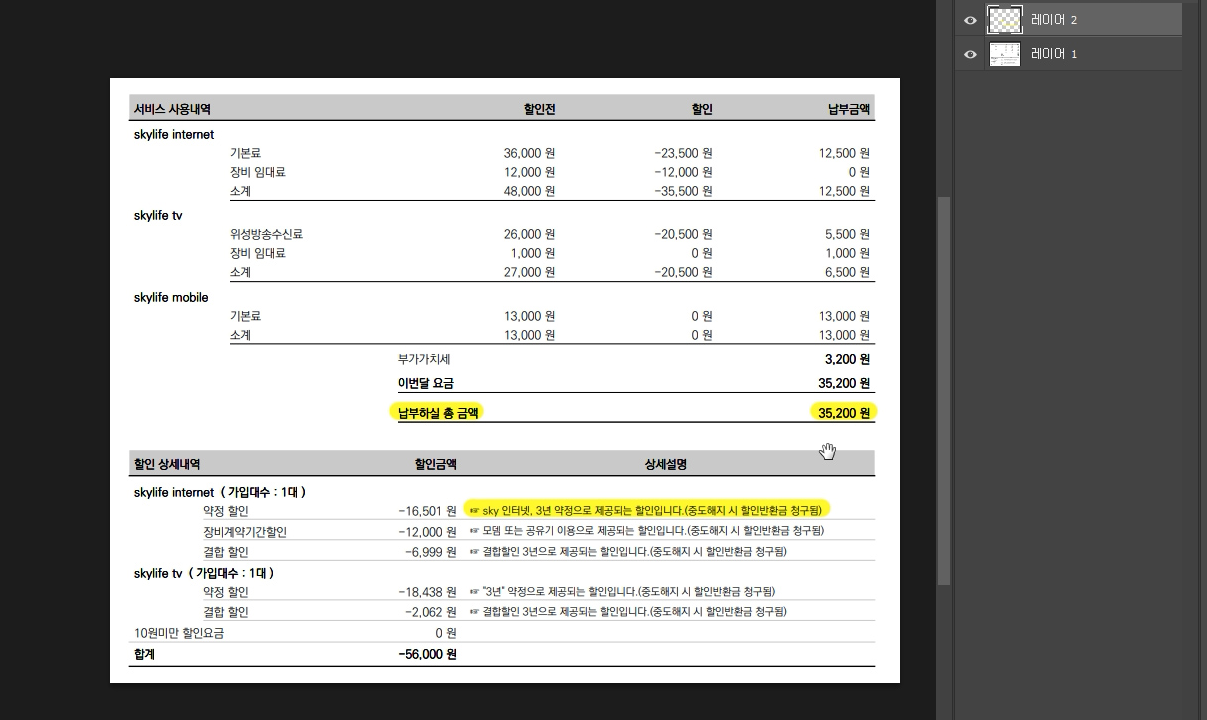
Task: Click the 부가가치세 label
Action: click(x=426, y=359)
